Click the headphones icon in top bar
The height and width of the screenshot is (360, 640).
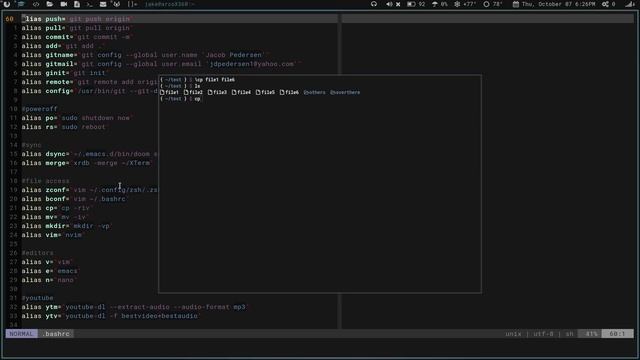[374, 4]
